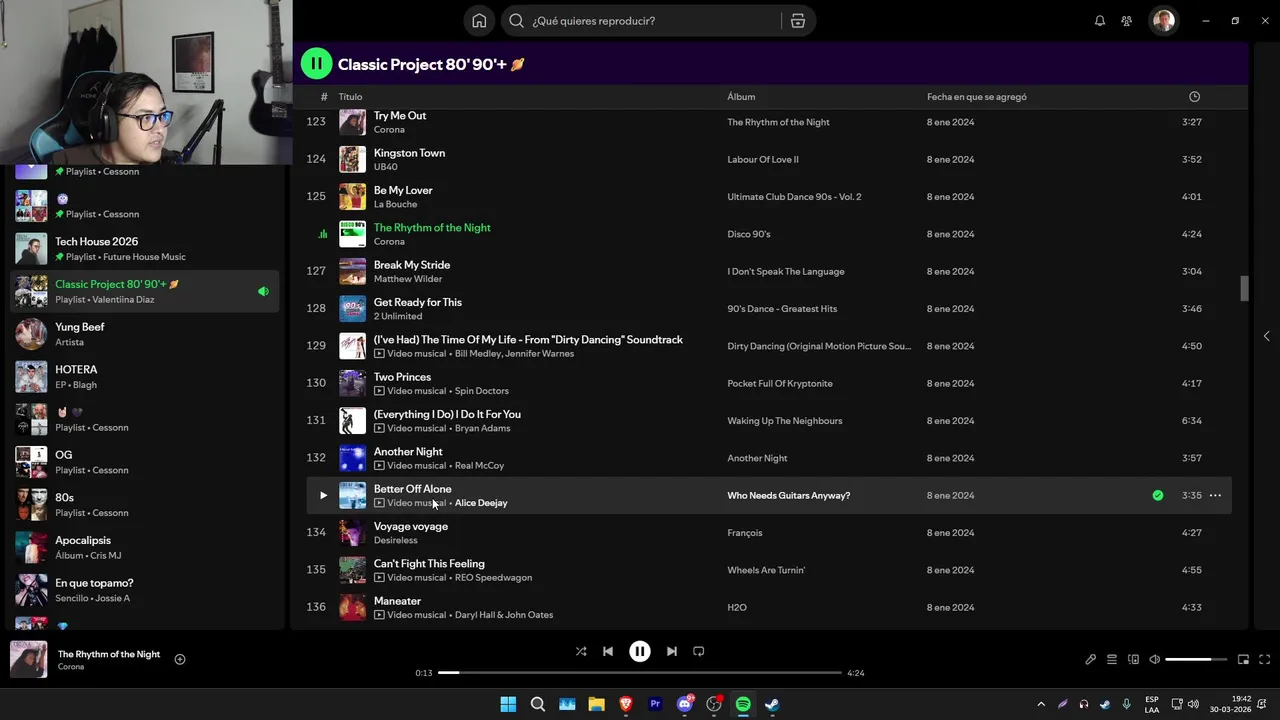The height and width of the screenshot is (720, 1280).
Task: Open Premiere Pro from taskbar
Action: [655, 704]
